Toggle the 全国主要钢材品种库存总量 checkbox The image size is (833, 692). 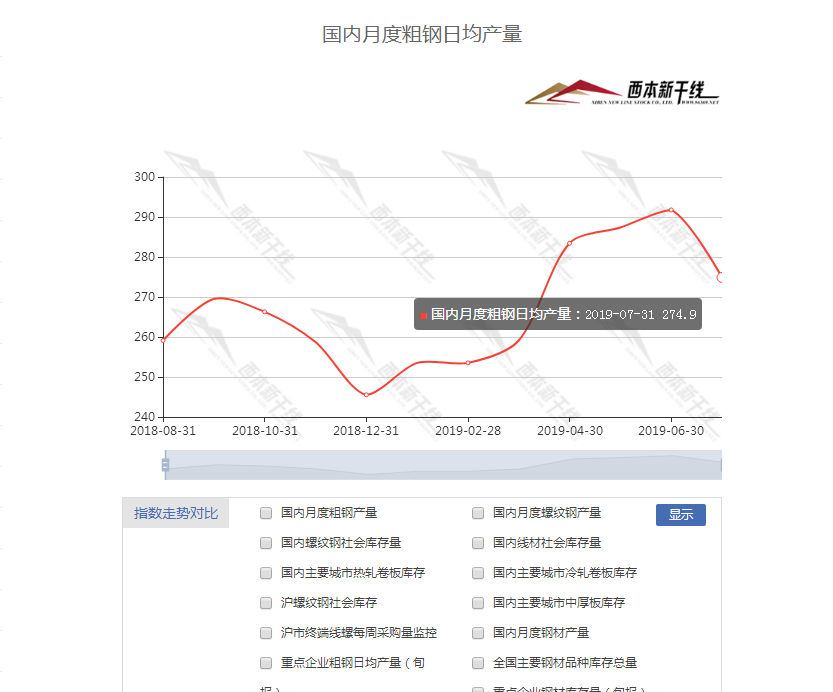[x=478, y=663]
